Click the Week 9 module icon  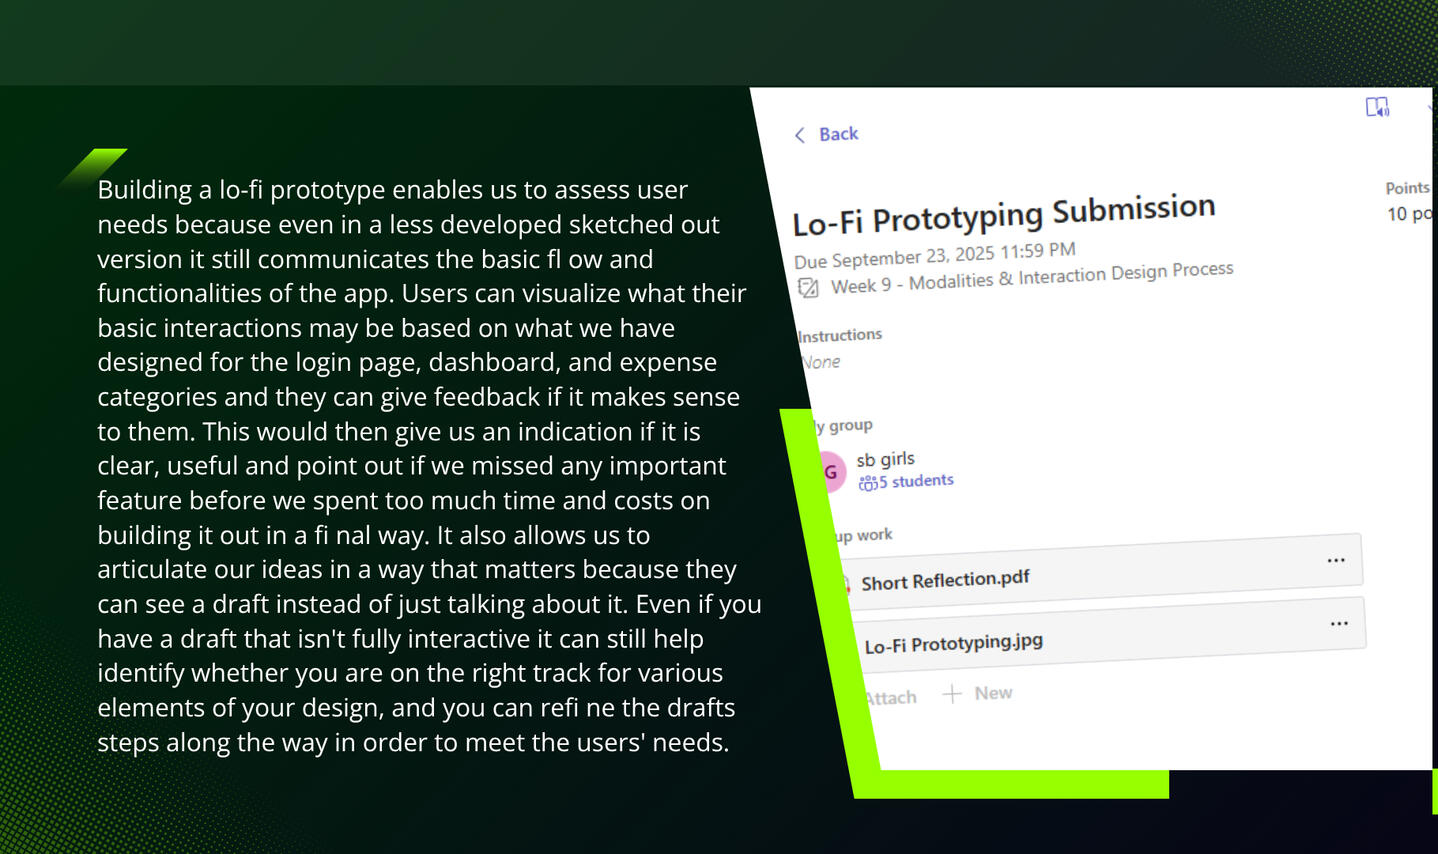(808, 289)
